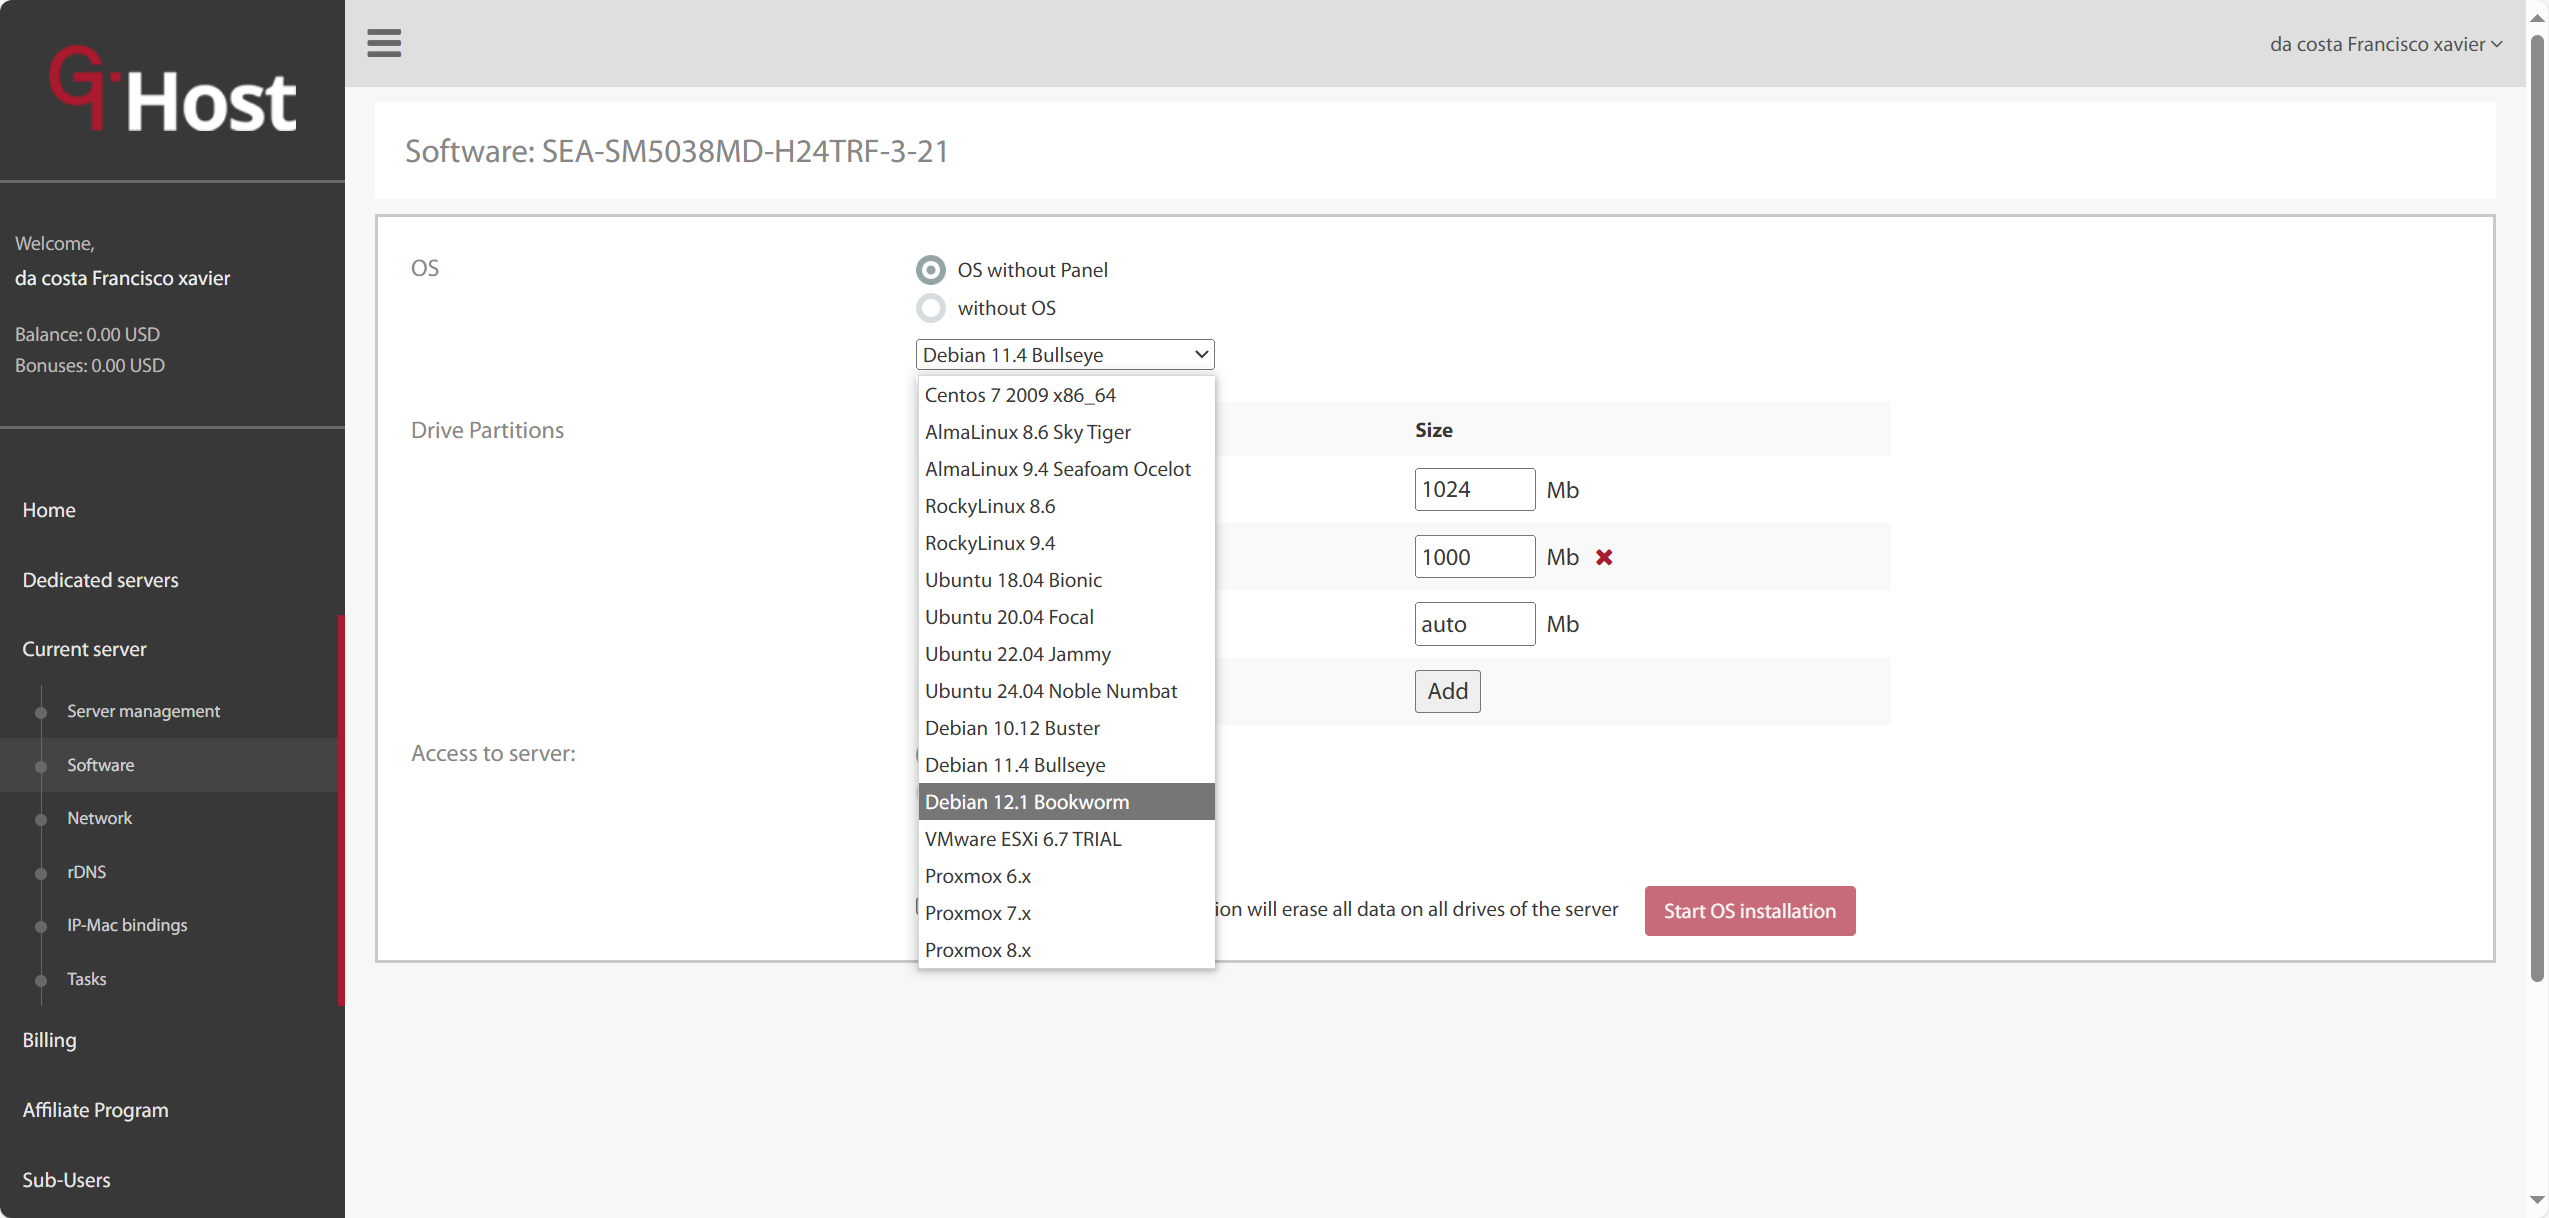Go to rDNS submenu item
The width and height of the screenshot is (2549, 1218).
click(86, 872)
